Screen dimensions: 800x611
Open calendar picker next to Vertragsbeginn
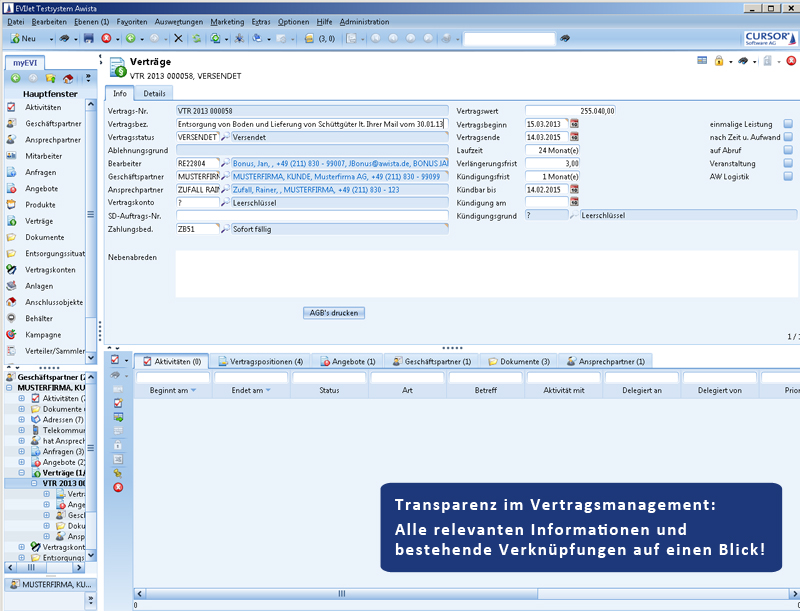point(575,124)
